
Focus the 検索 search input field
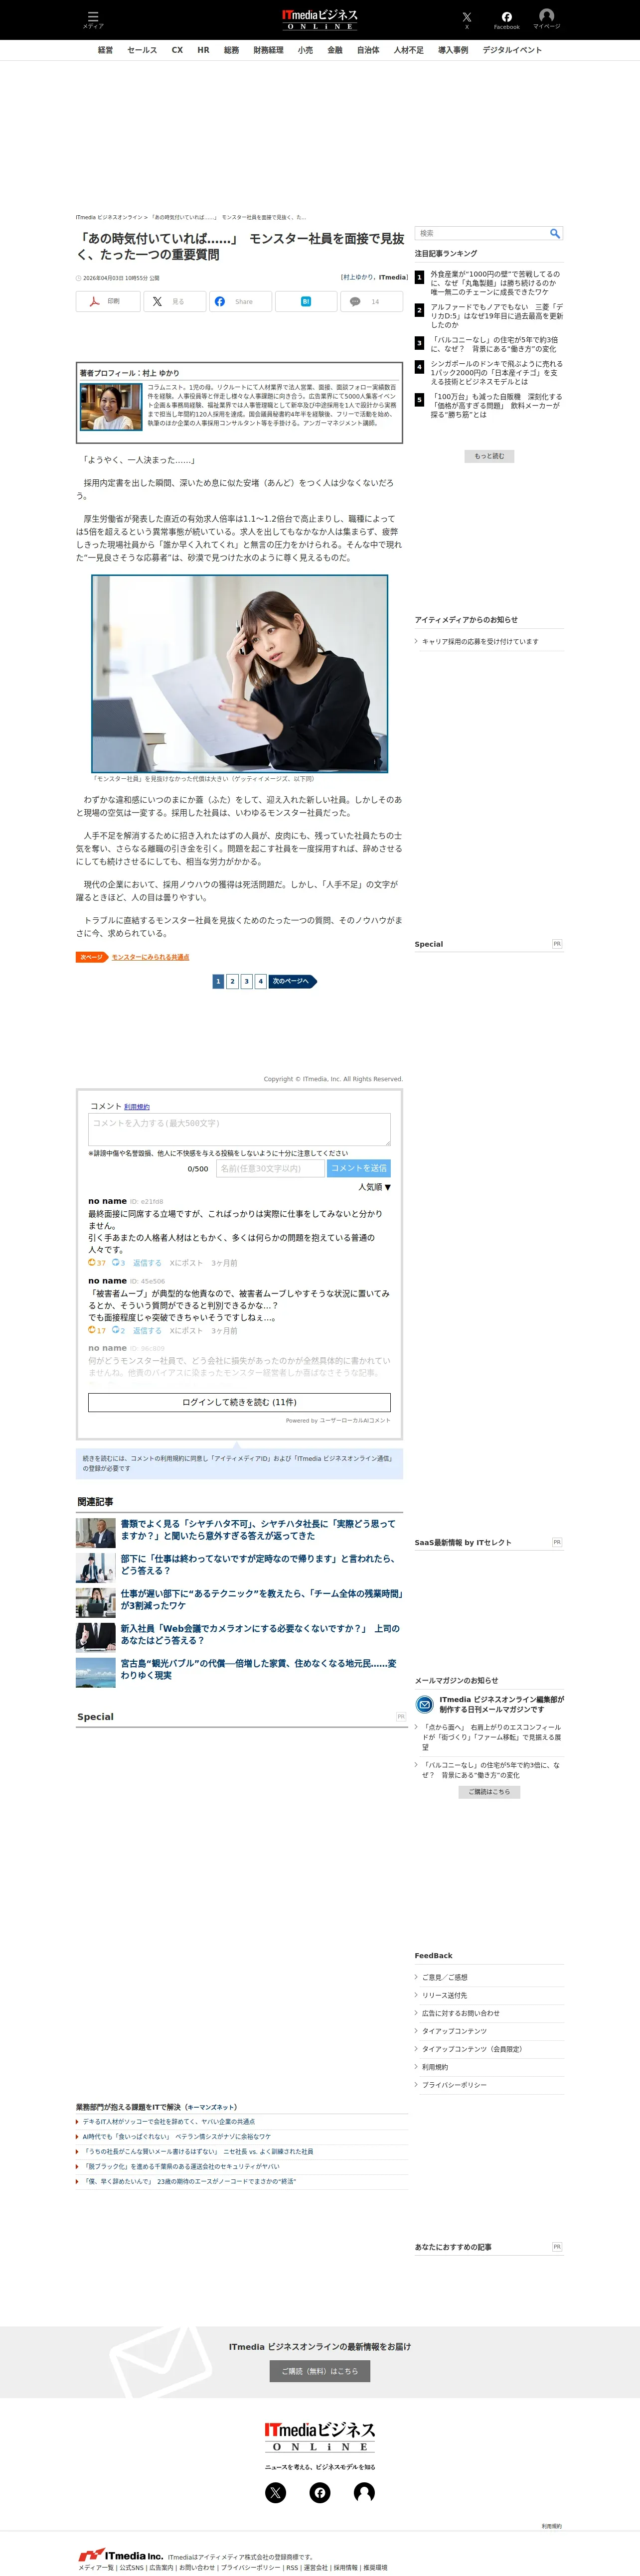482,233
